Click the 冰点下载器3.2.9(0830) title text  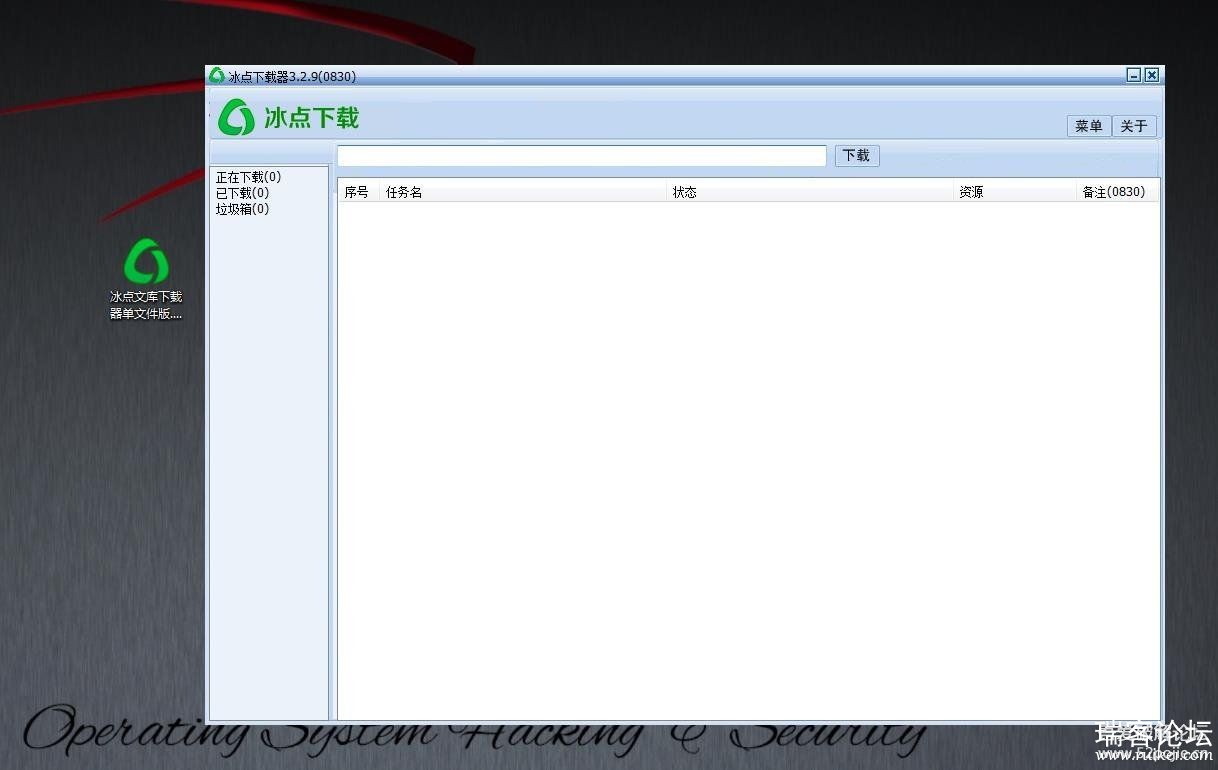click(x=292, y=77)
